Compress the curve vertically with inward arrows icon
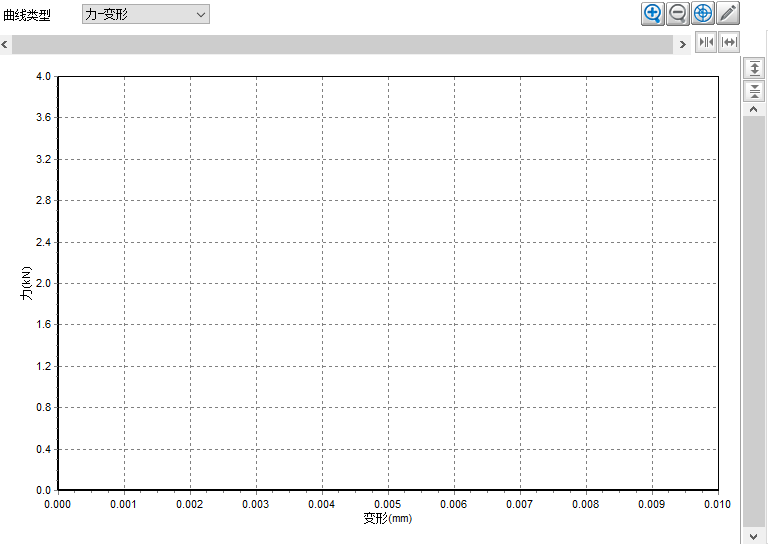The height and width of the screenshot is (544, 768). tap(753, 91)
